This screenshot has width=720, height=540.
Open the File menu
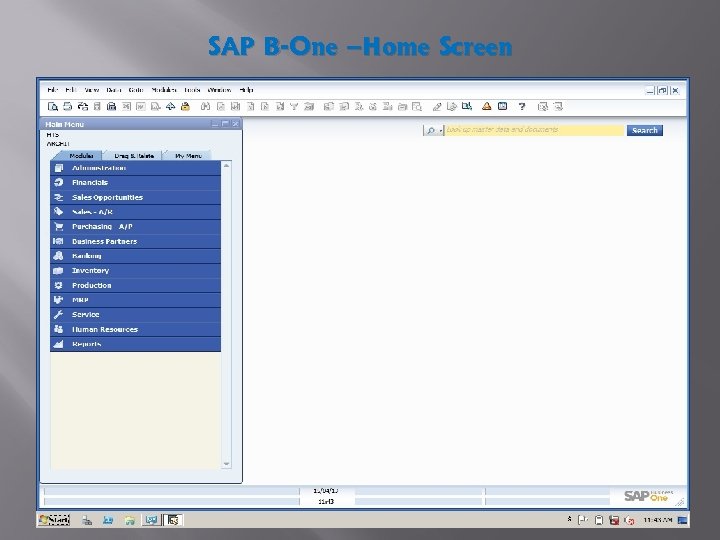(x=52, y=90)
